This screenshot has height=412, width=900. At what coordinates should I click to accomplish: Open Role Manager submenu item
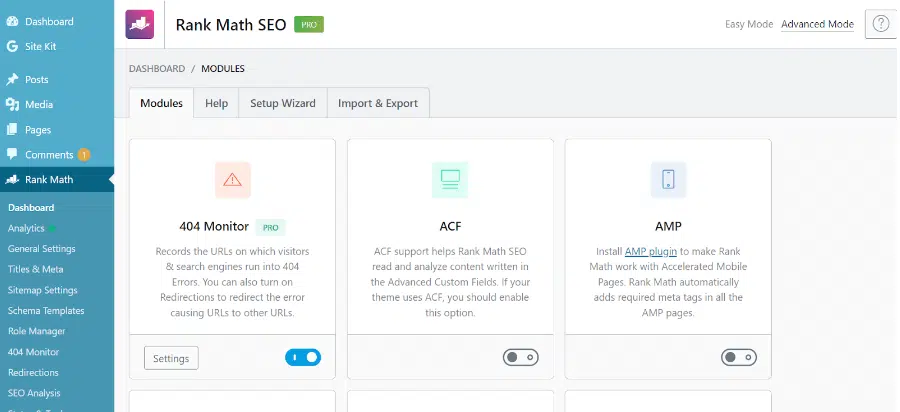click(36, 332)
